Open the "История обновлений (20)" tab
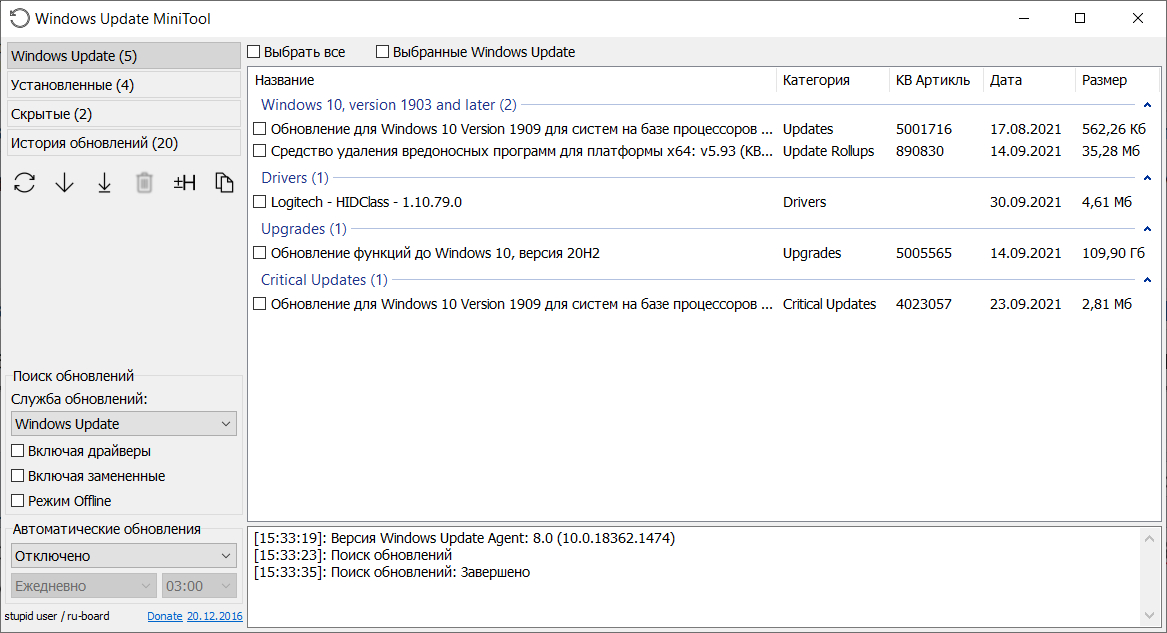The image size is (1167, 633). click(x=123, y=143)
